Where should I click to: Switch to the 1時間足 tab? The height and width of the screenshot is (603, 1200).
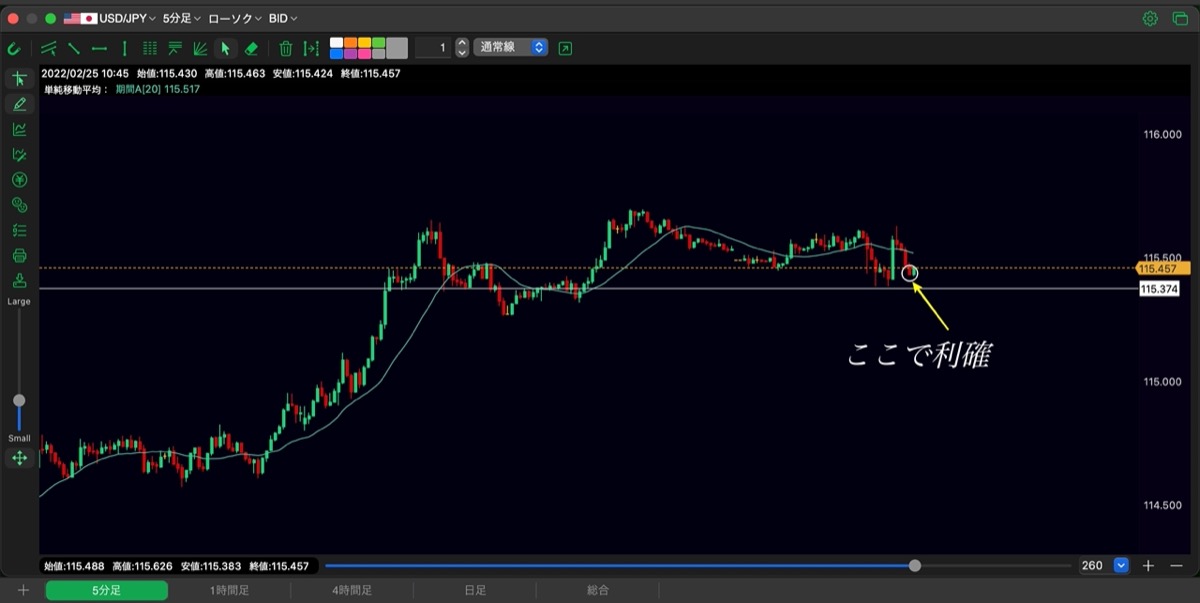[229, 591]
